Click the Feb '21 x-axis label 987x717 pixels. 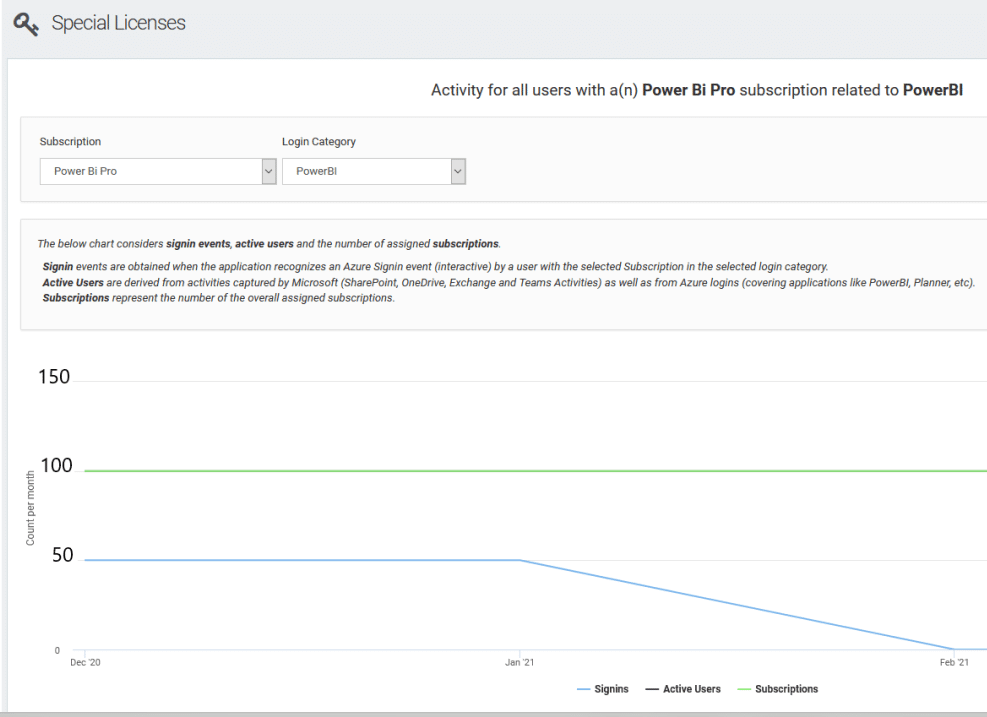point(954,663)
